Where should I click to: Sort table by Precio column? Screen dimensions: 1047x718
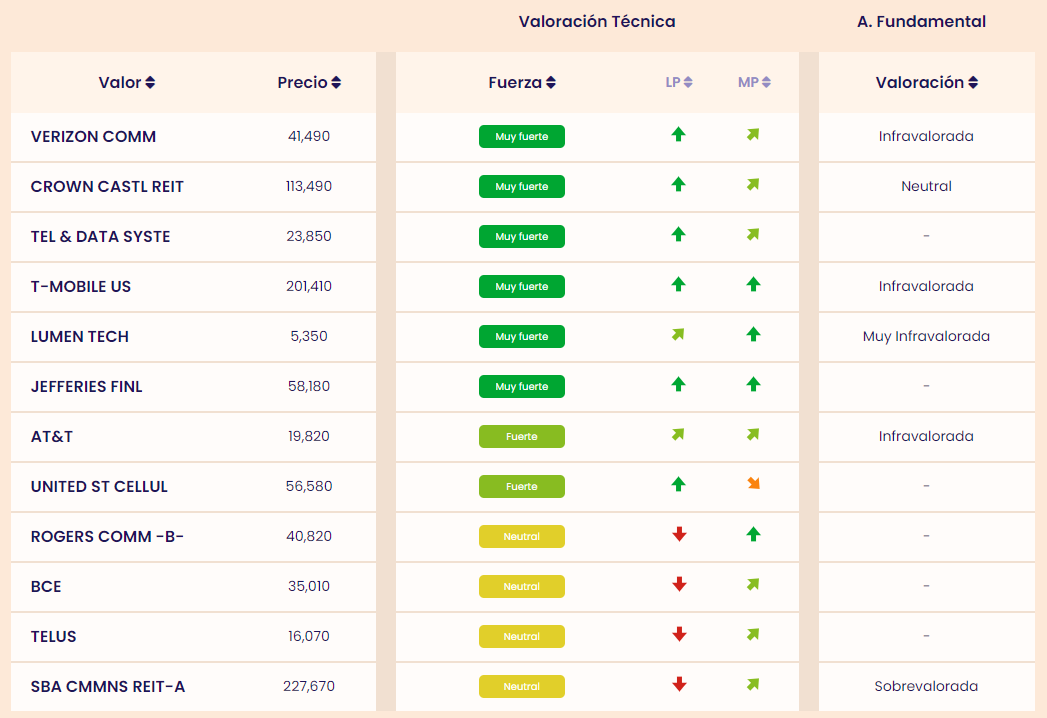click(309, 83)
